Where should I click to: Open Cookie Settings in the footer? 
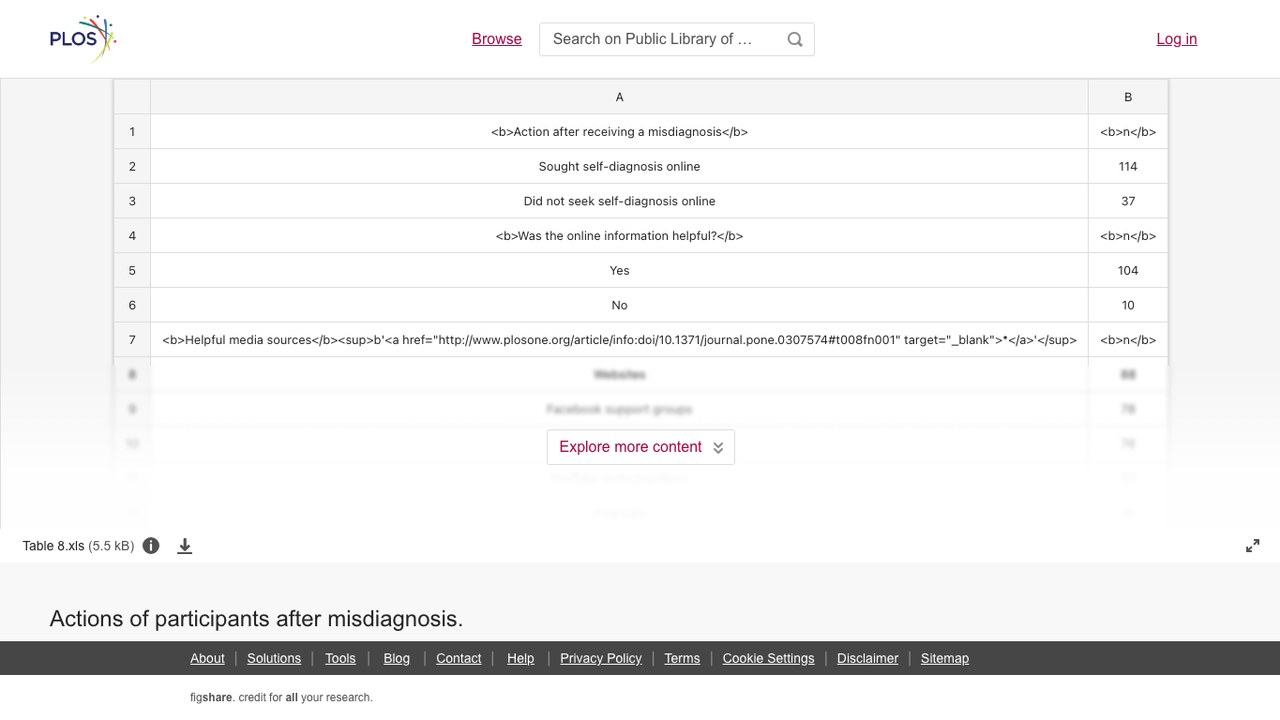[x=769, y=658]
